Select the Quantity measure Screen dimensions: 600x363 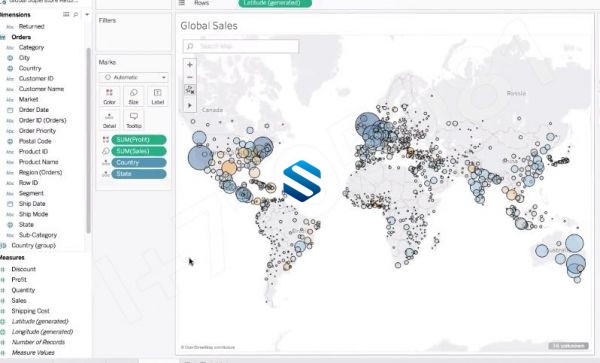(x=23, y=290)
